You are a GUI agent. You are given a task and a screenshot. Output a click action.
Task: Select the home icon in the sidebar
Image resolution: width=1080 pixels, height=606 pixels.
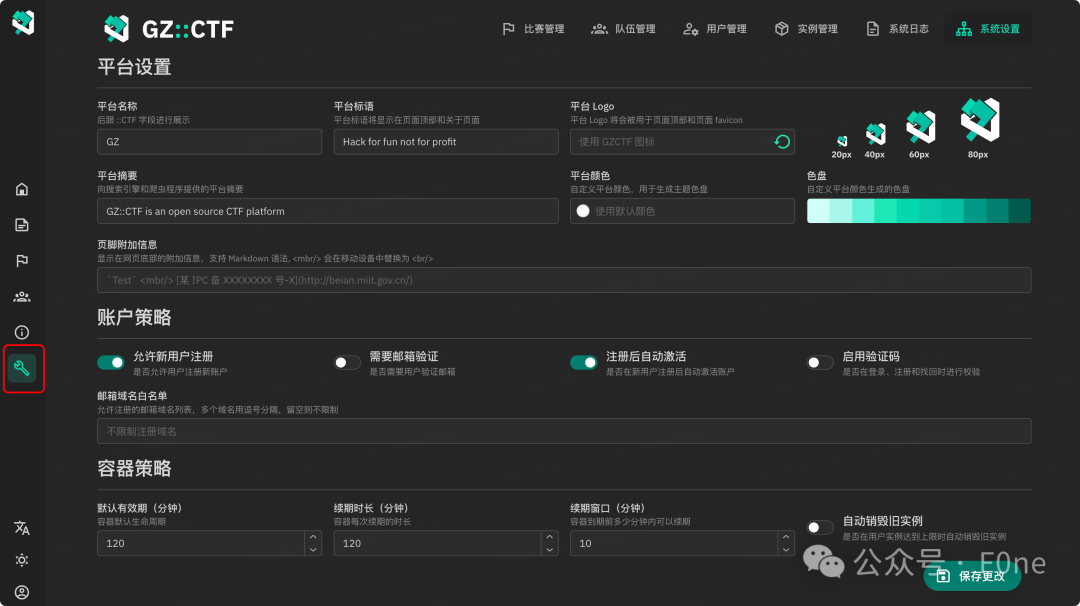(x=22, y=189)
